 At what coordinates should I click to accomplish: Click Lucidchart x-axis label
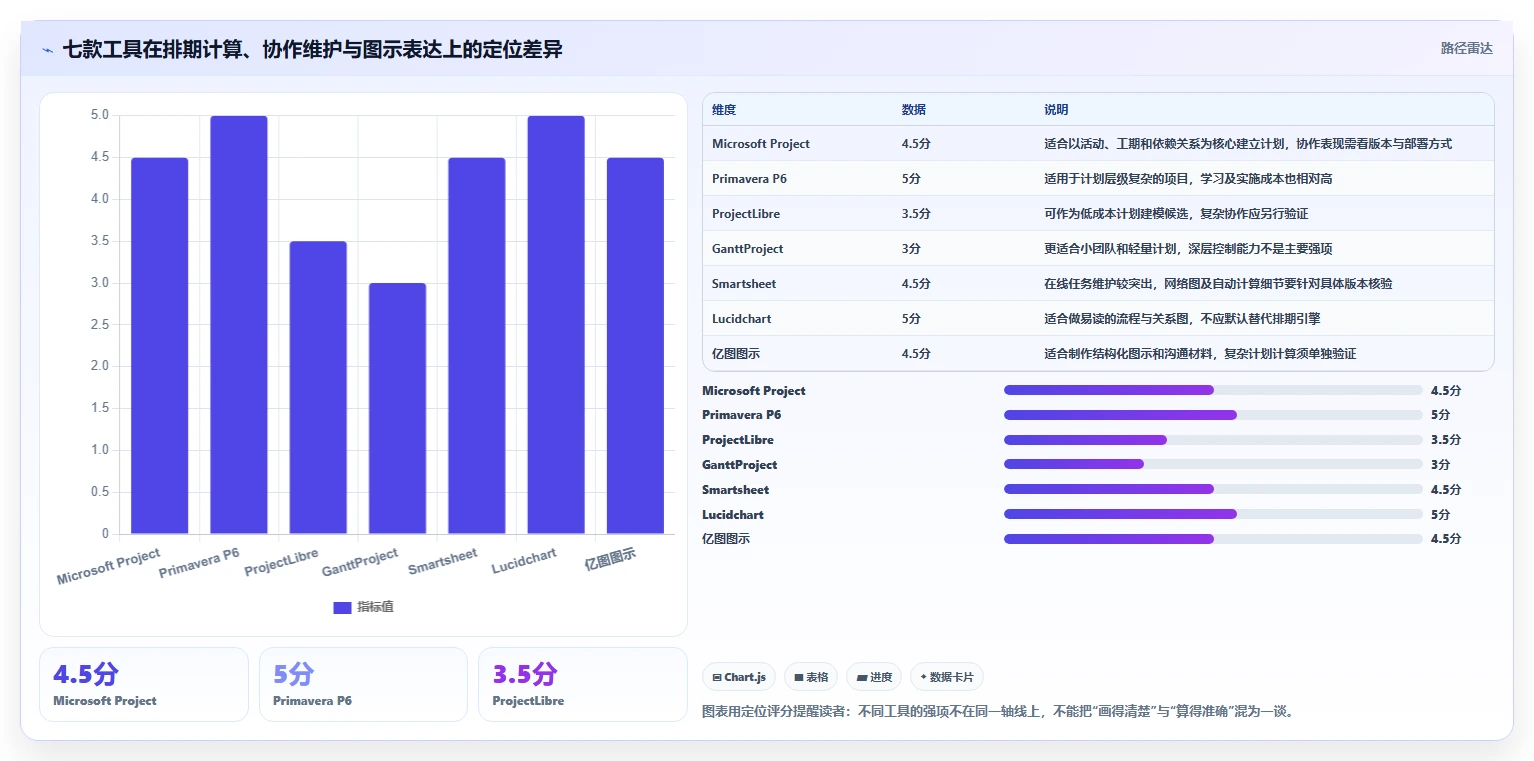pos(525,562)
